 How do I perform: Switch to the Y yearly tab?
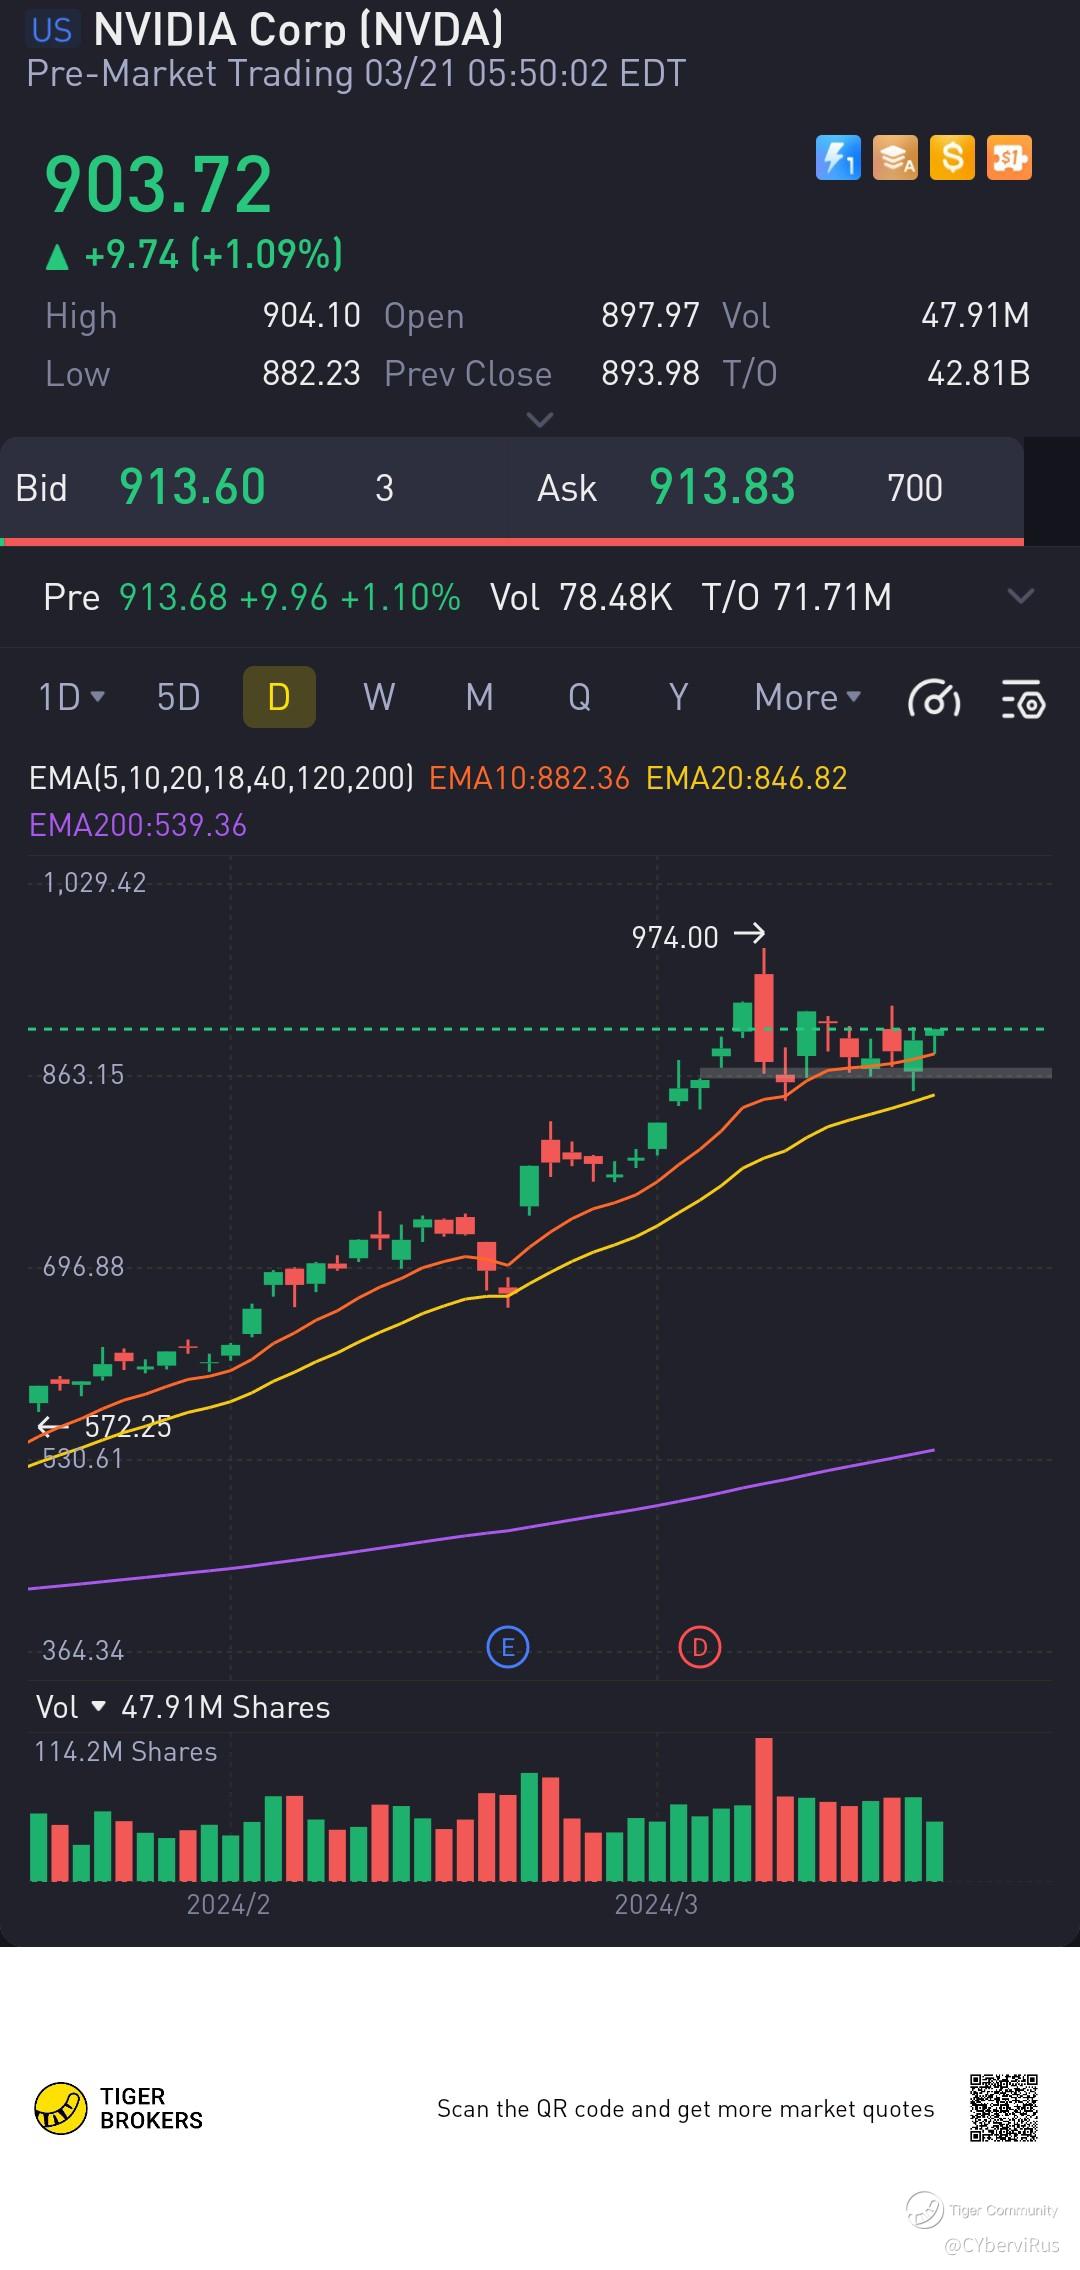pyautogui.click(x=678, y=697)
